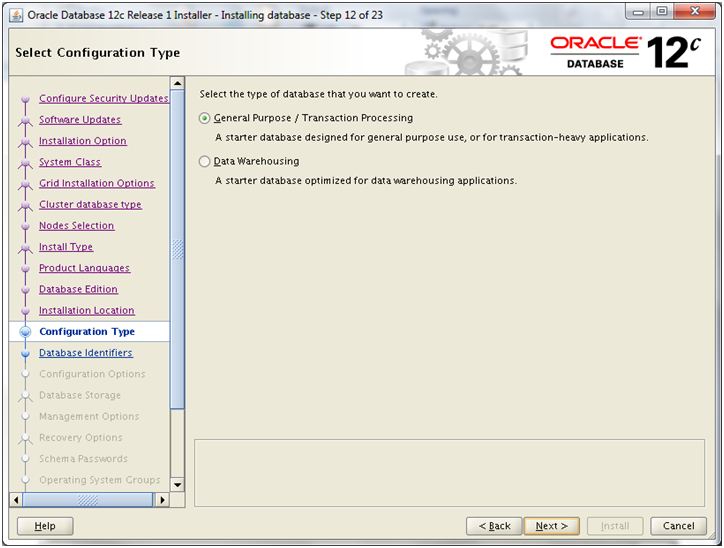Go to the Software Updates step
This screenshot has height=548, width=724.
click(x=80, y=120)
